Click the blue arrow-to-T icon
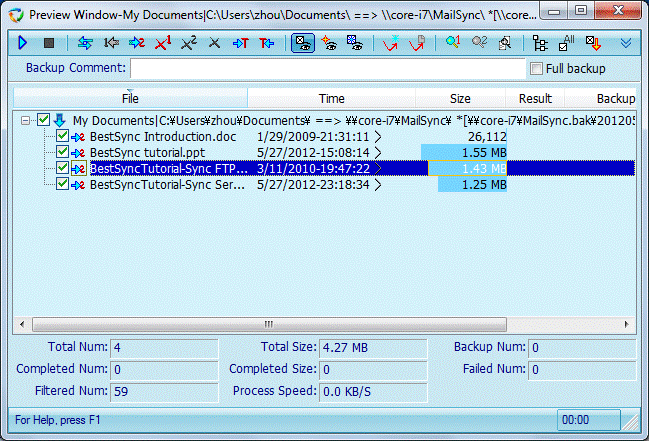 [x=240, y=43]
